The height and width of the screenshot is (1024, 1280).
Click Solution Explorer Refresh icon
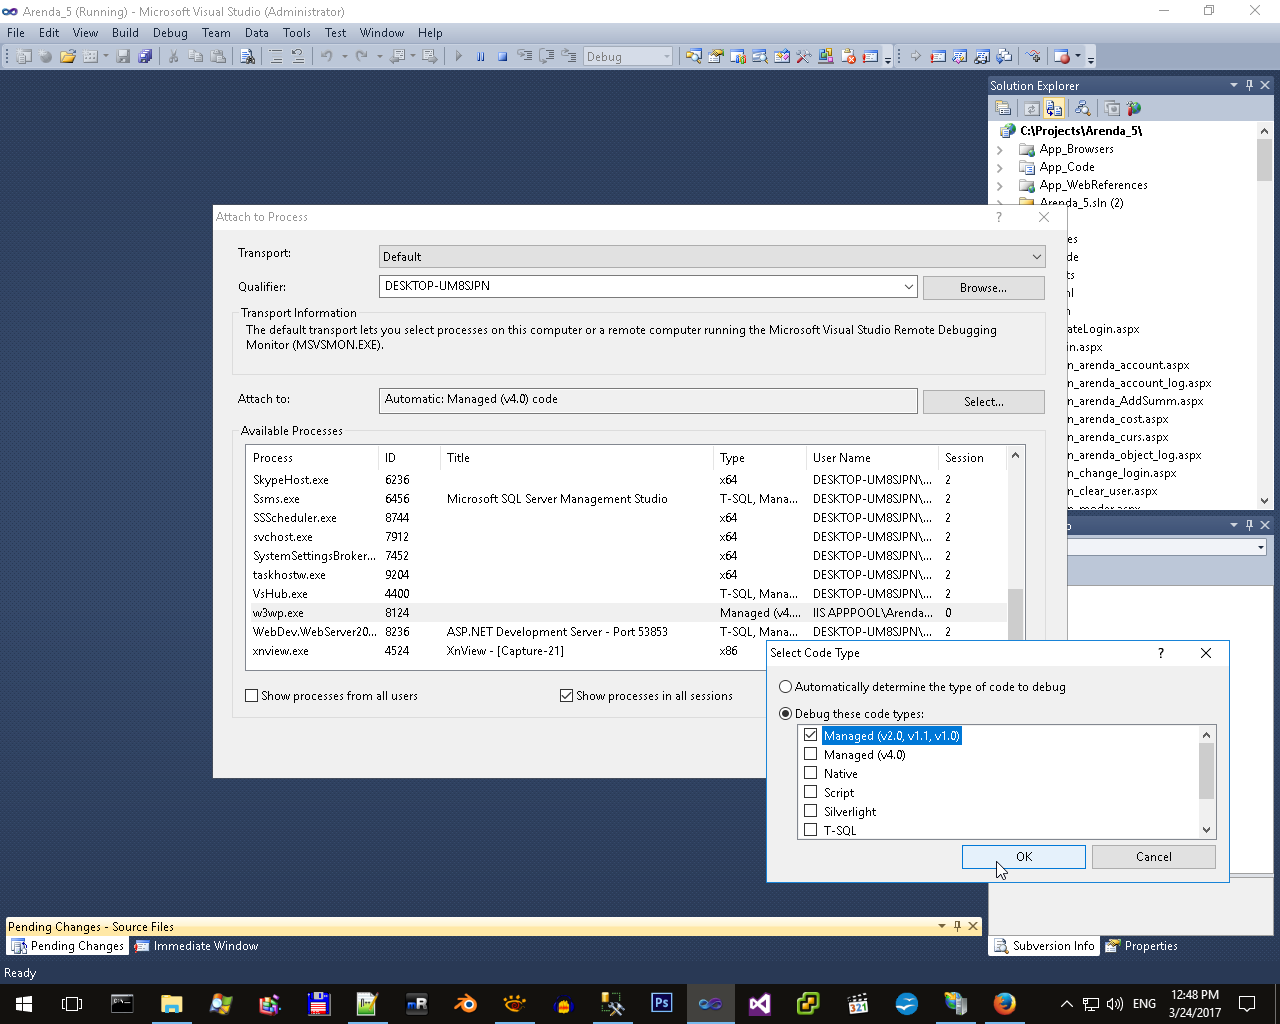[1031, 108]
